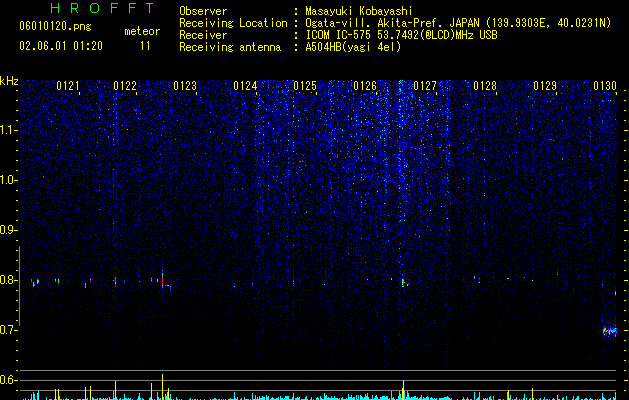Click the 0121 time marker
Screen dimensions: 629x400
point(68,86)
